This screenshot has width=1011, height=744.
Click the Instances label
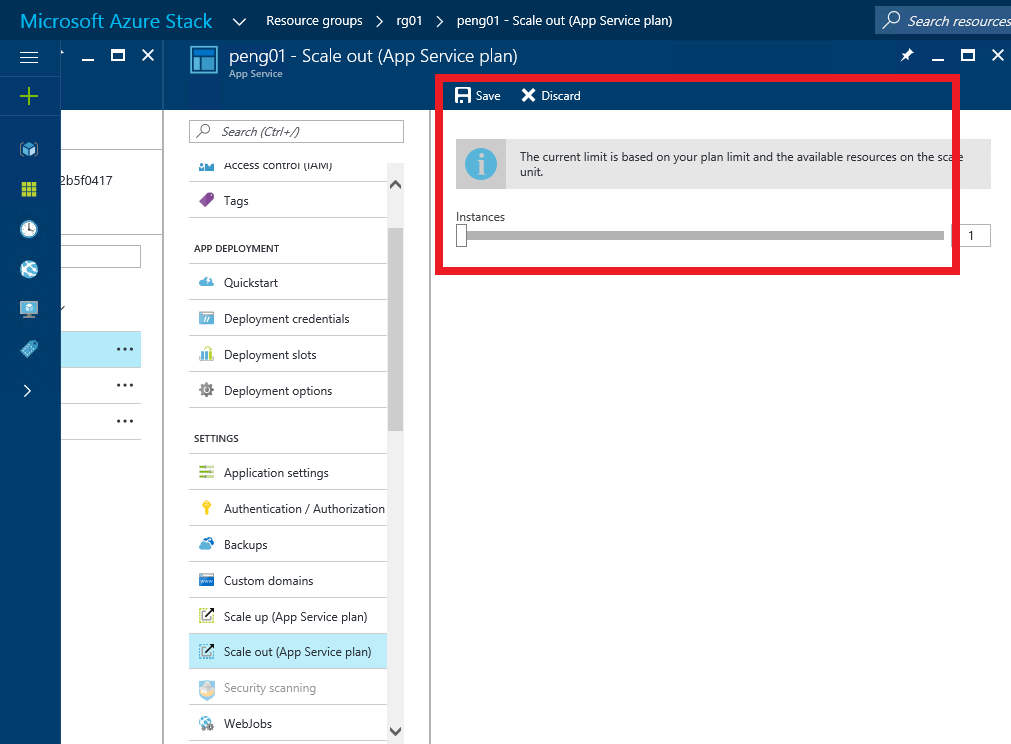[480, 217]
